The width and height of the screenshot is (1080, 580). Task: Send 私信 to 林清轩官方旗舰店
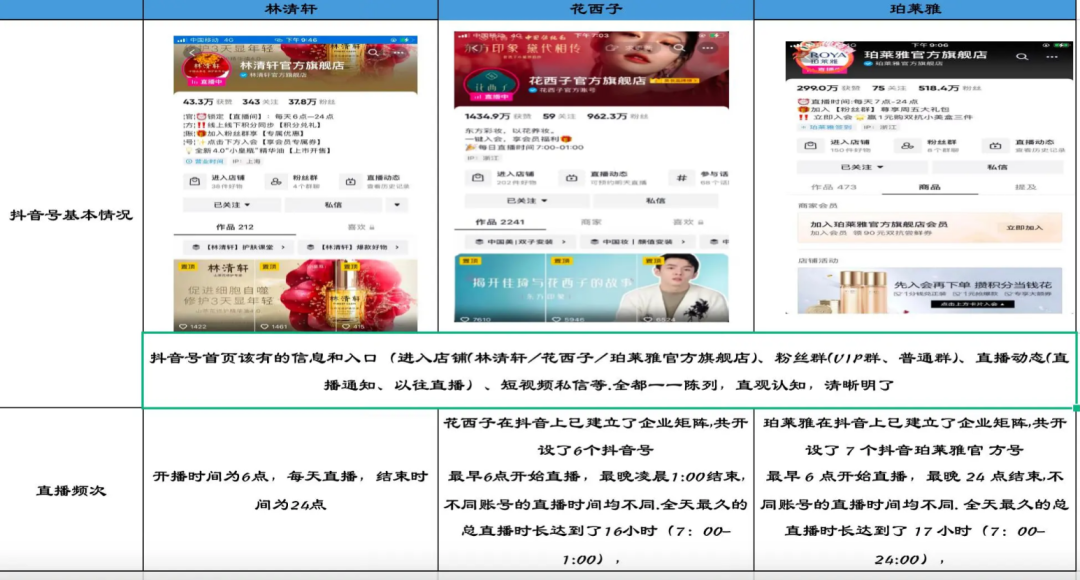(x=333, y=205)
